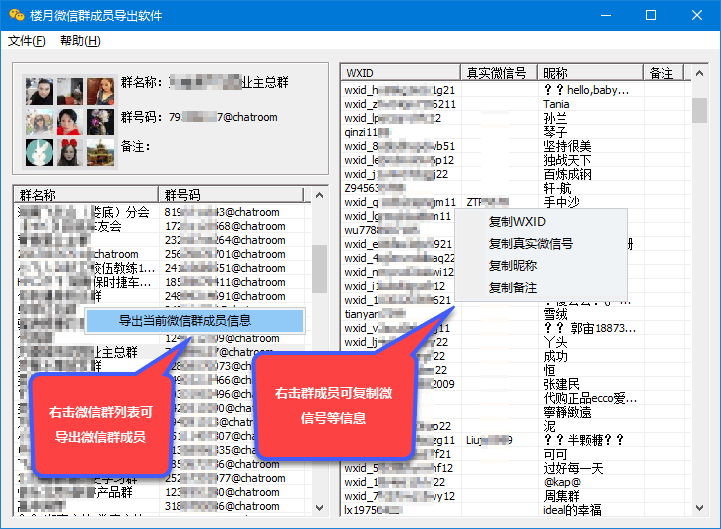This screenshot has width=721, height=529.
Task: Choose 复制备注 from context menu
Action: tap(513, 288)
